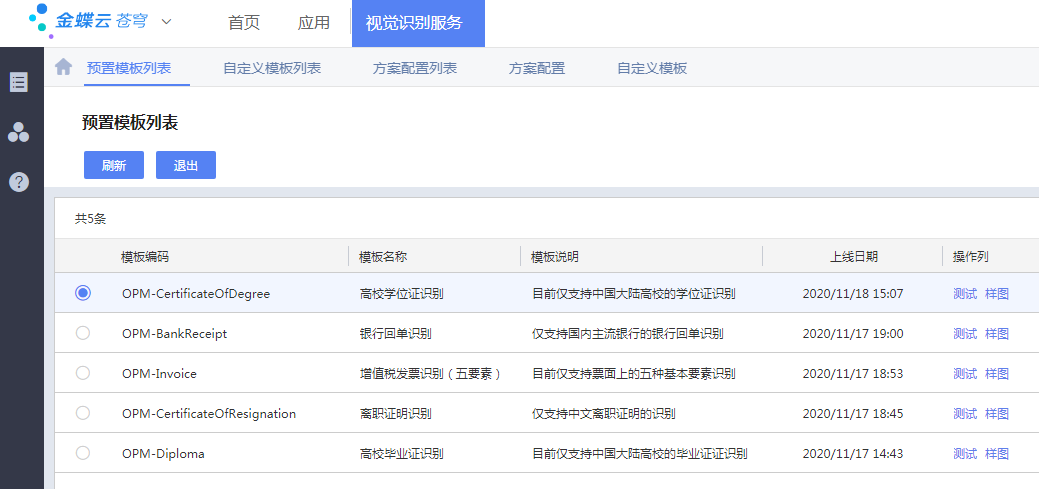Click the 2020/11/17 14:43 date cell
The image size is (1039, 489).
(x=853, y=454)
